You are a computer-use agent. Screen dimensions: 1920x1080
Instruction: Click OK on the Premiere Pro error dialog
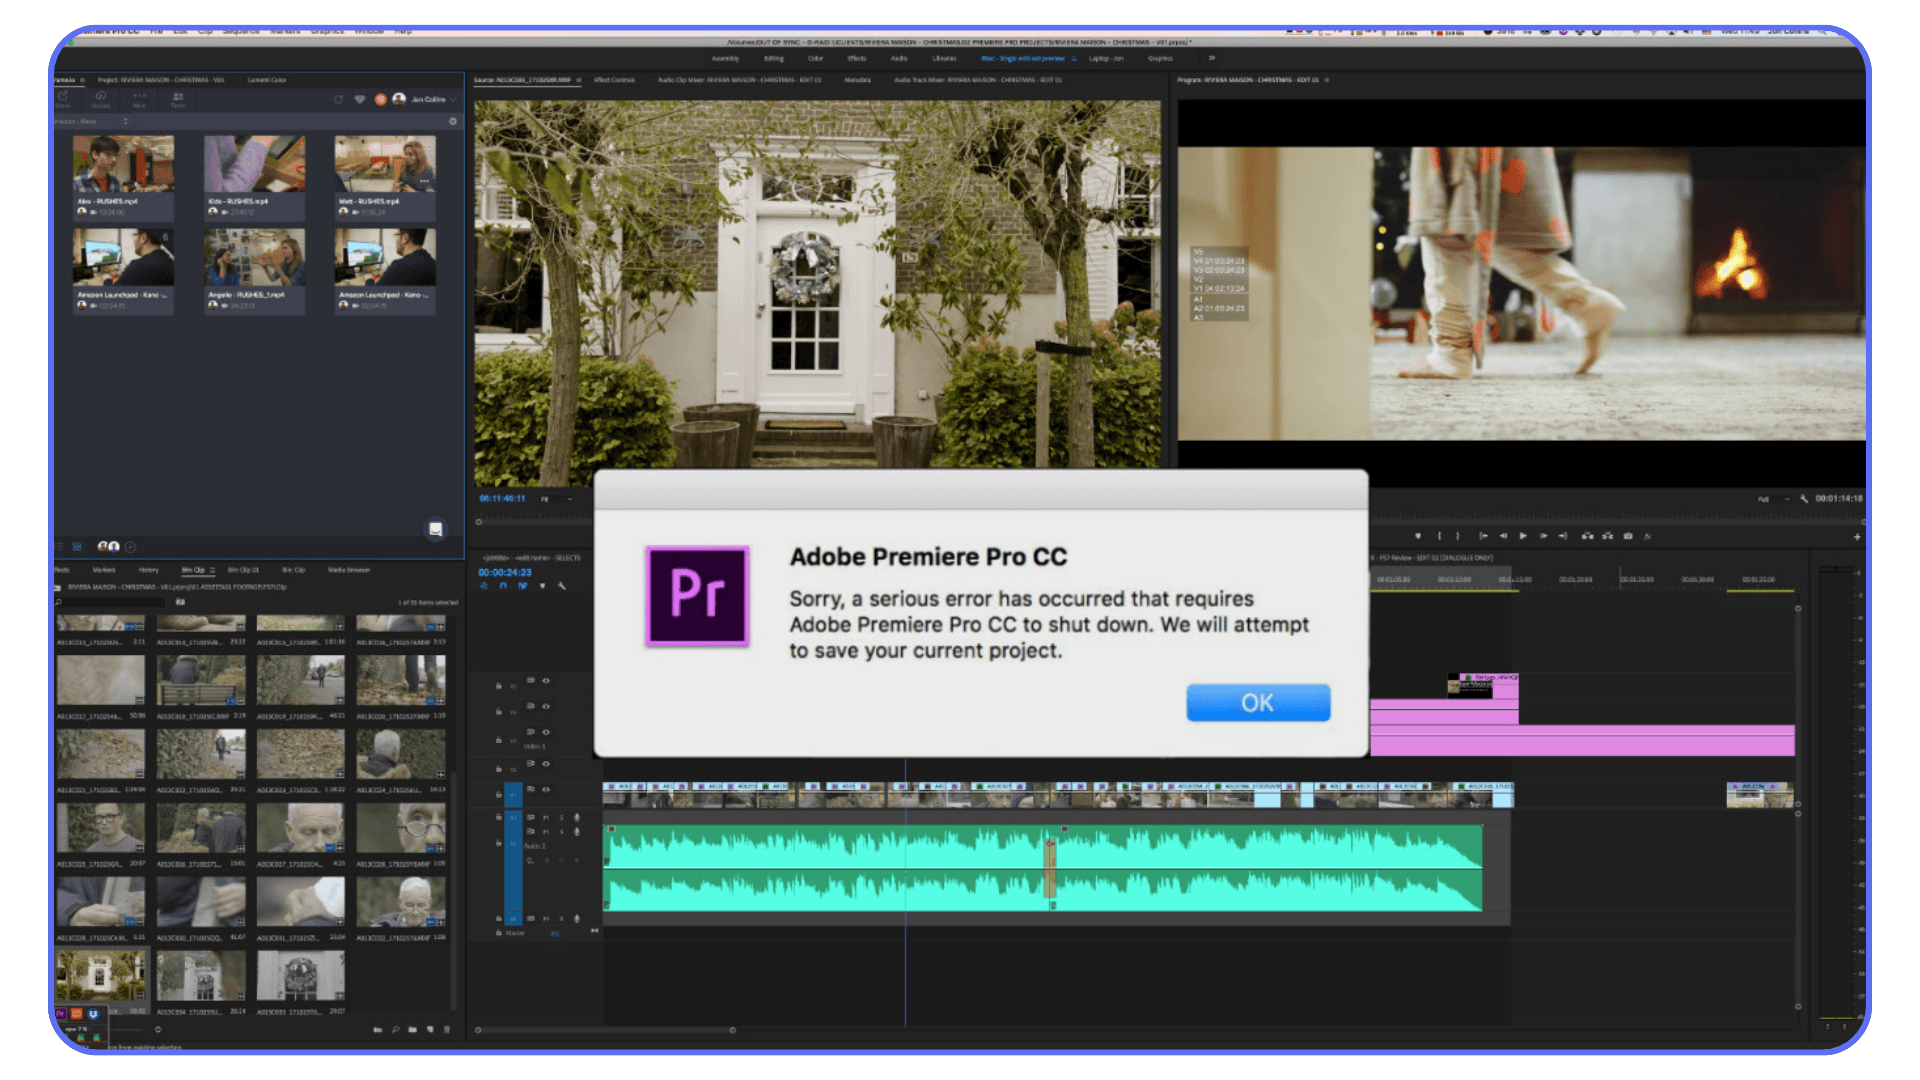point(1257,702)
